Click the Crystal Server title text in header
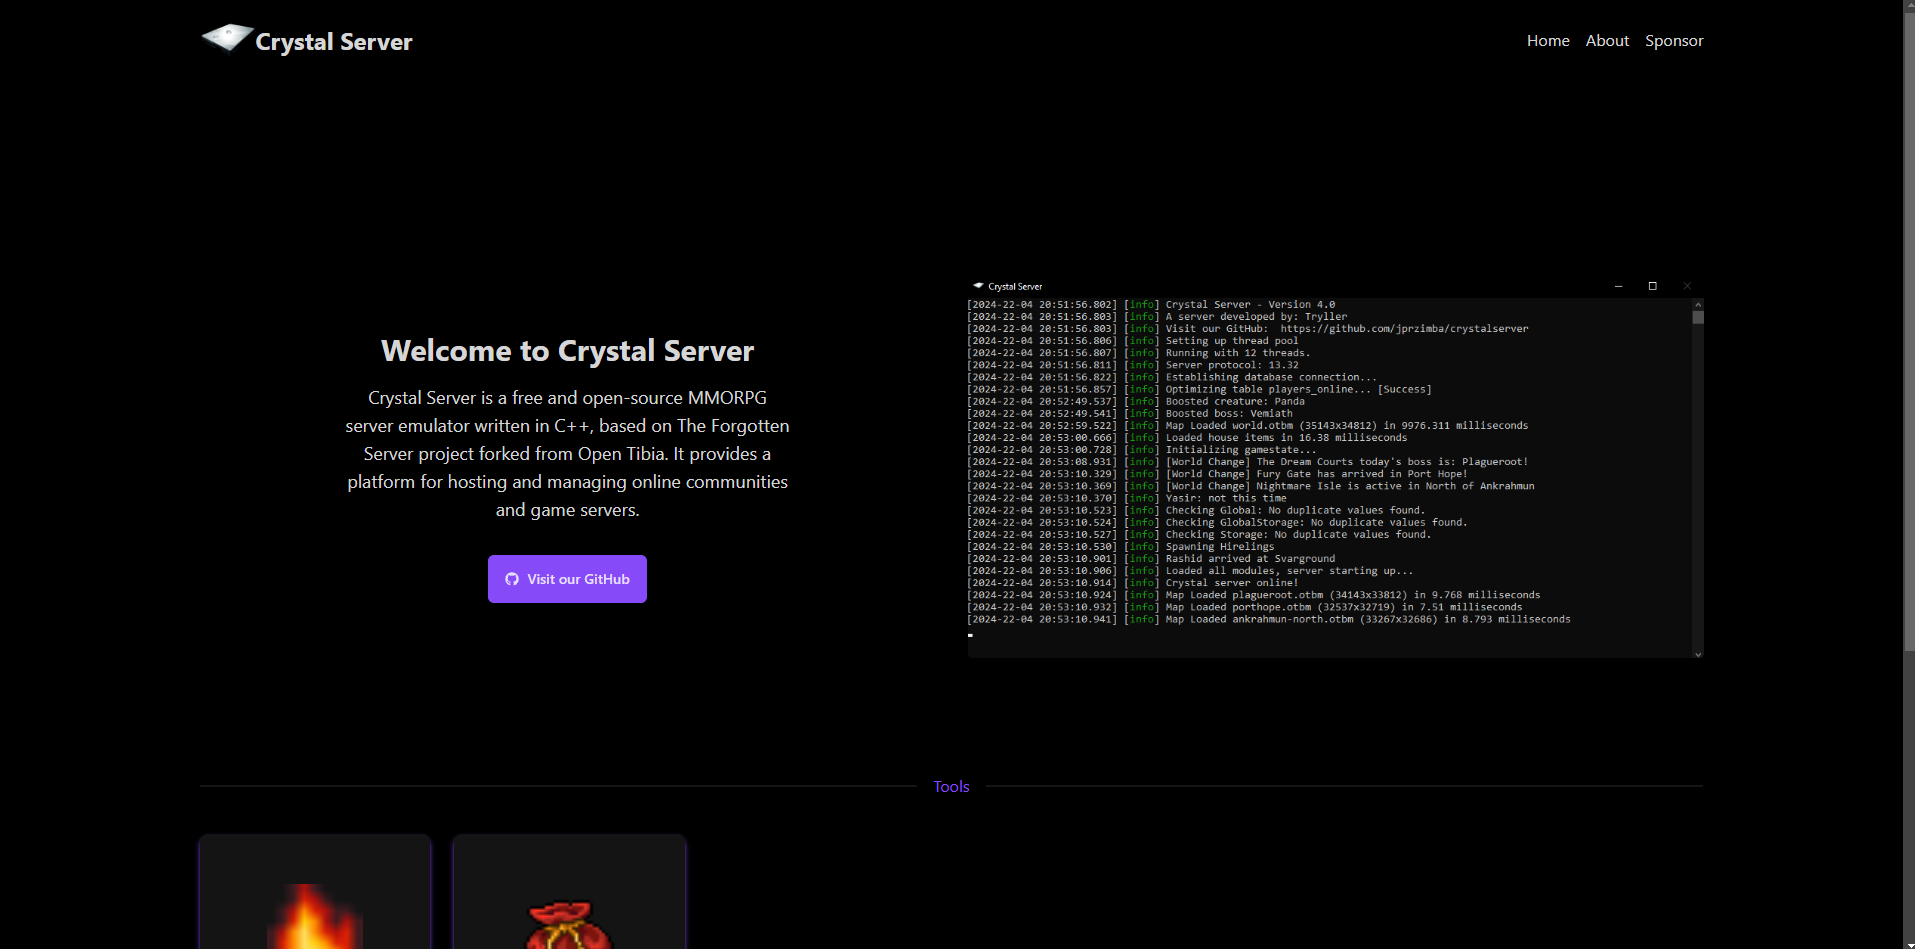1915x949 pixels. (333, 42)
